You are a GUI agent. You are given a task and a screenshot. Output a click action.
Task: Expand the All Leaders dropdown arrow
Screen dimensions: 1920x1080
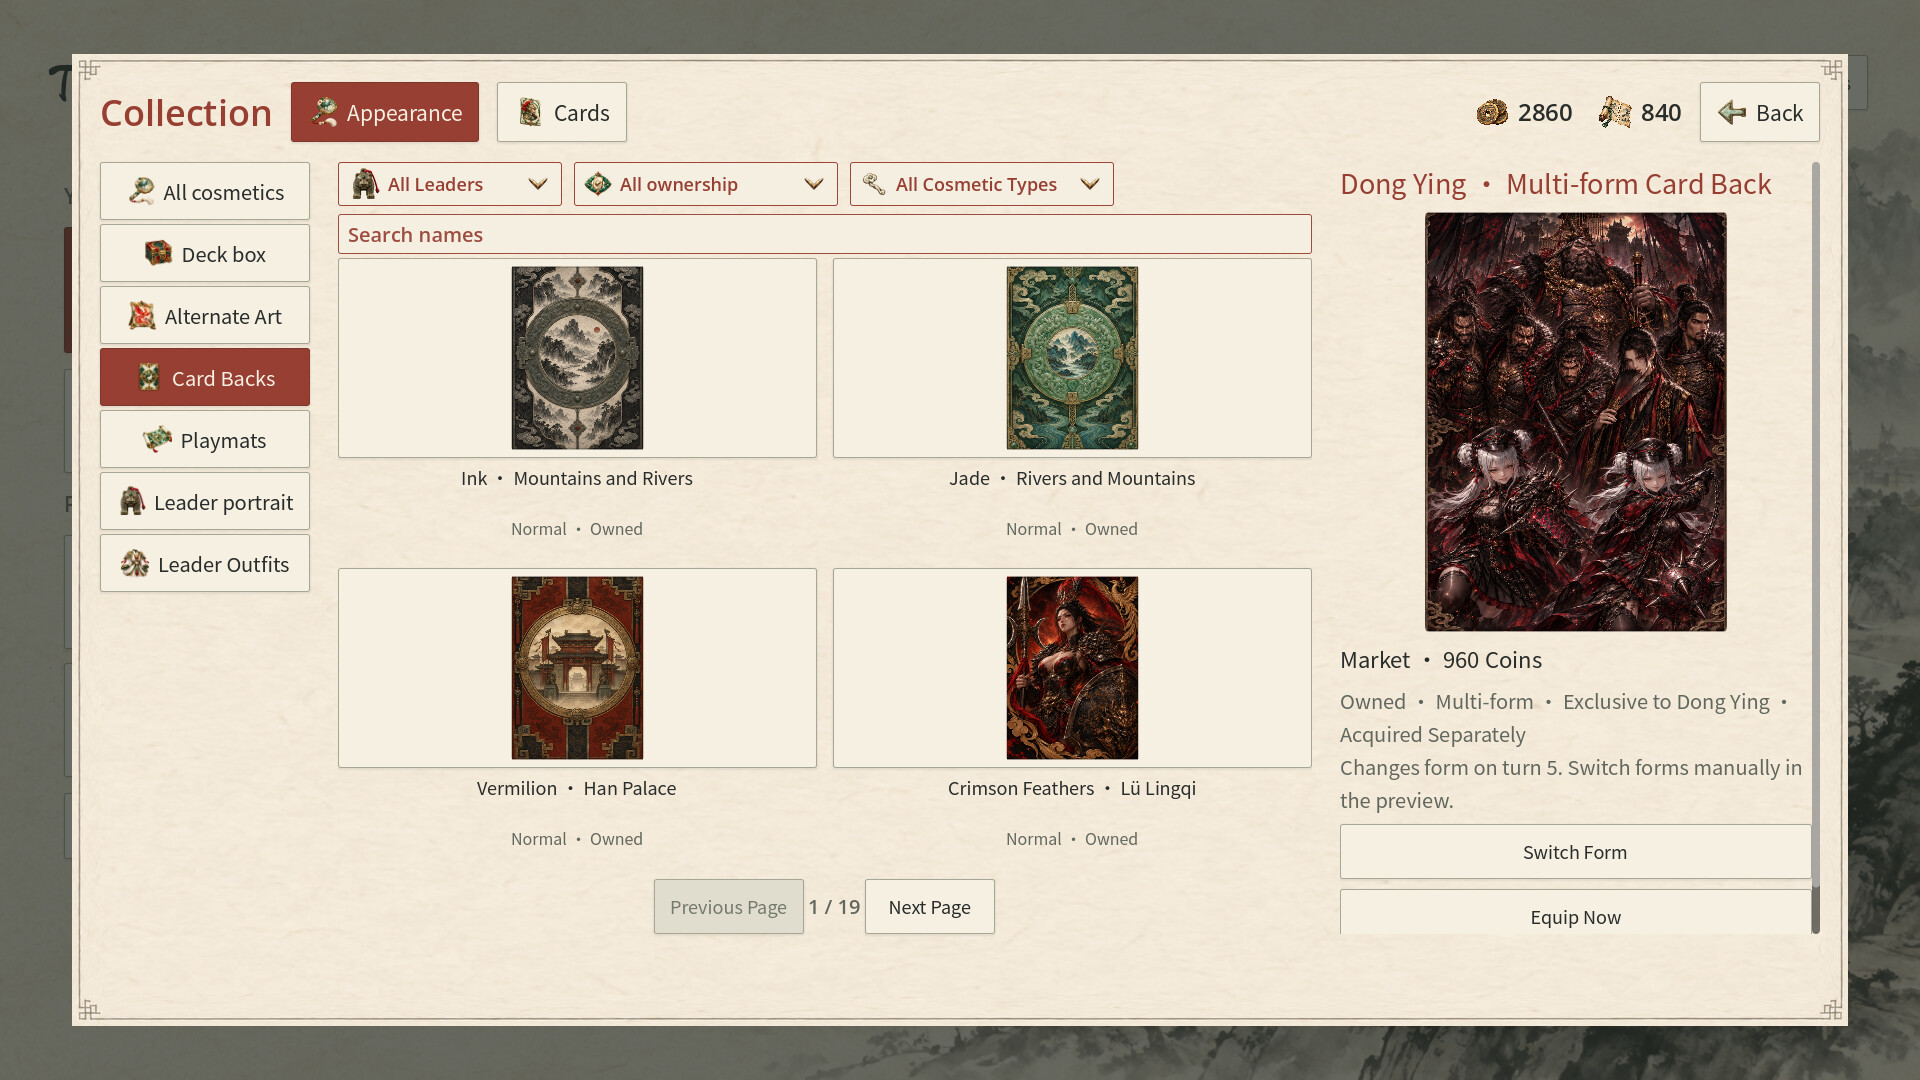click(x=538, y=184)
